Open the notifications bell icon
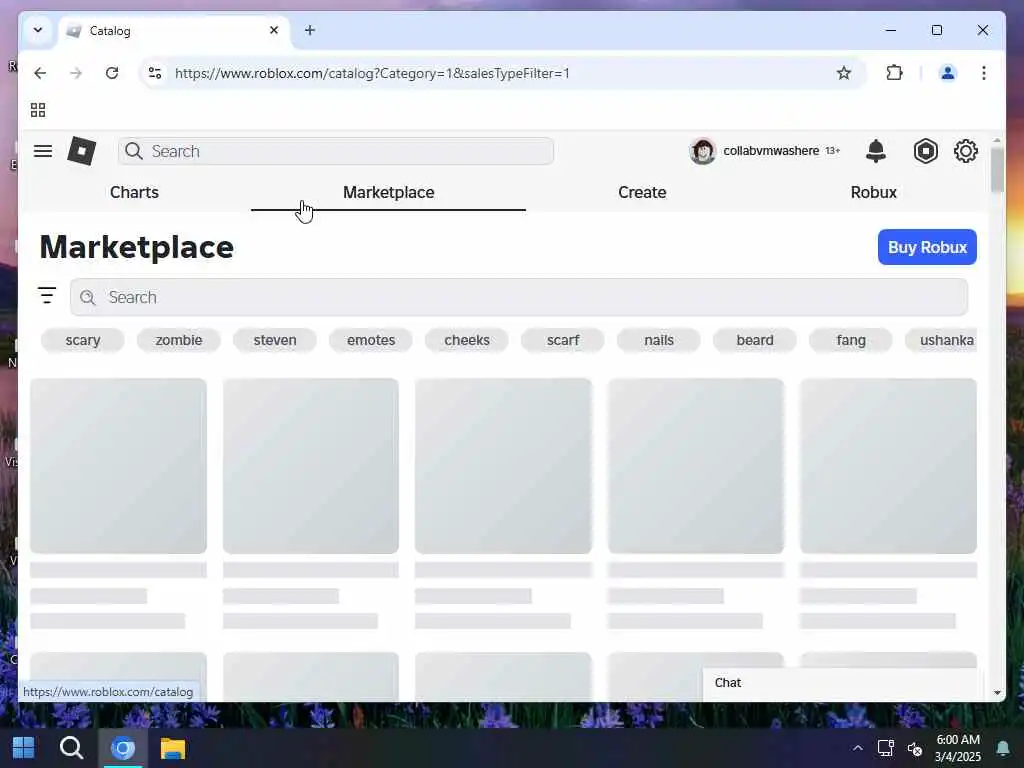This screenshot has width=1024, height=768. [x=876, y=151]
